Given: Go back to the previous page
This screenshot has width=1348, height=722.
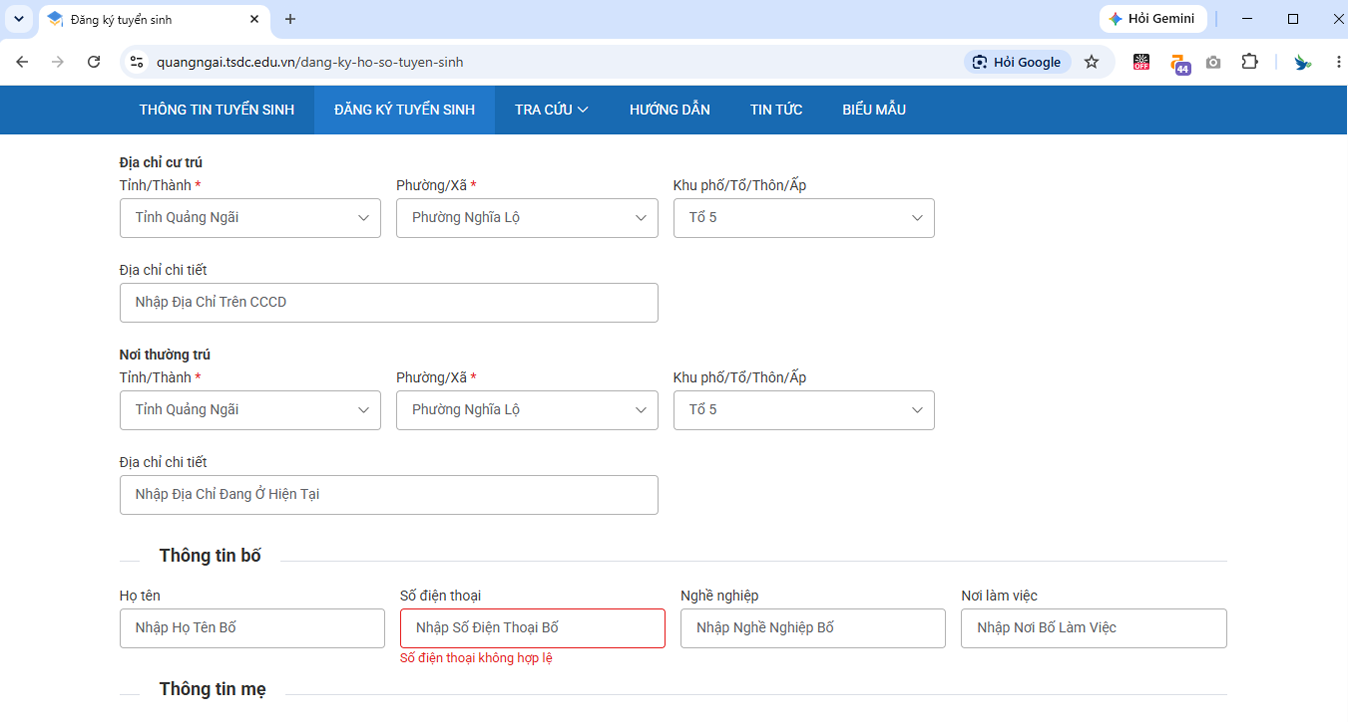Looking at the screenshot, I should 22,62.
